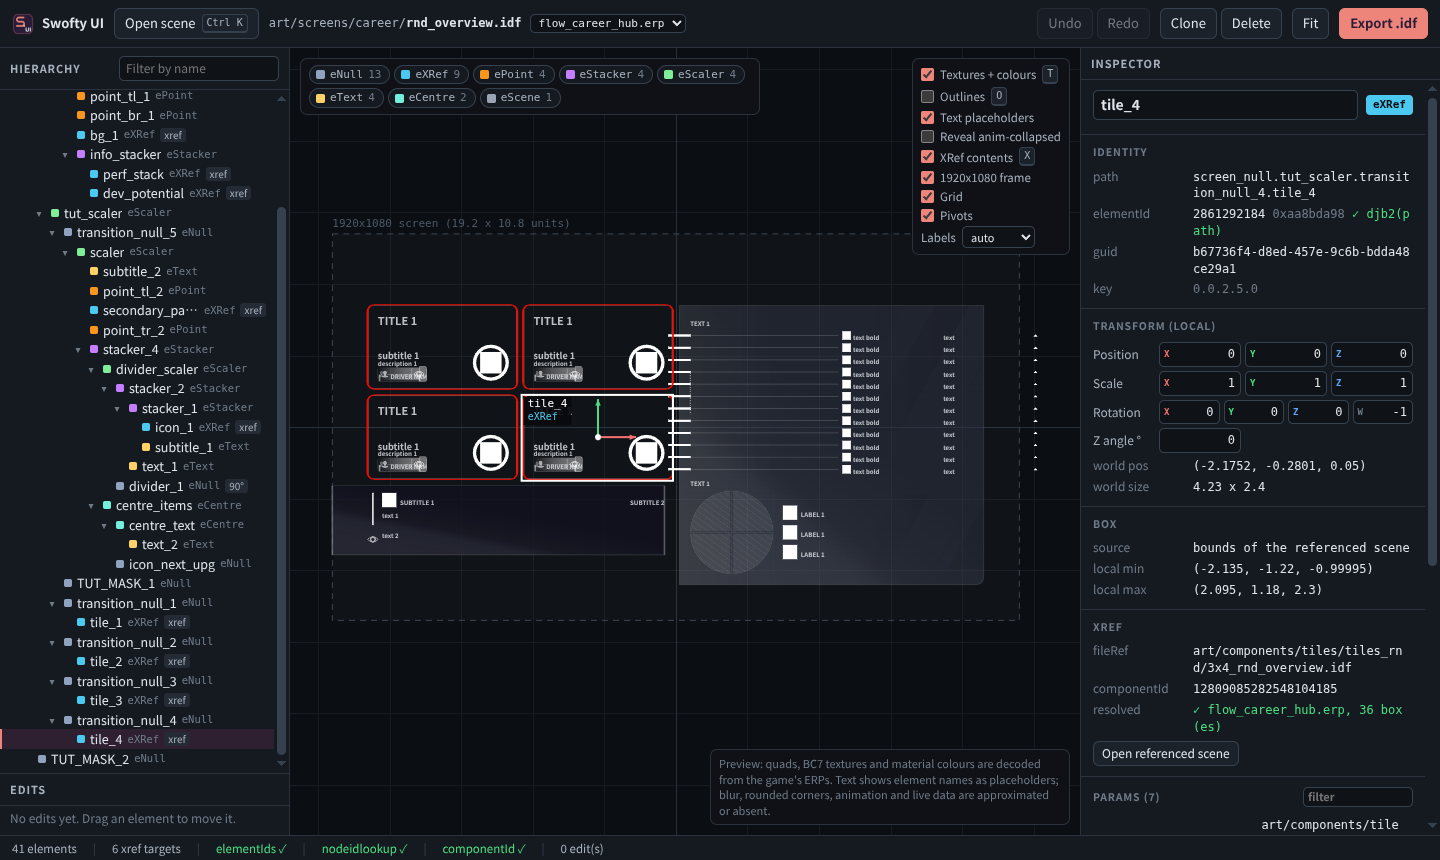Click Open referenced scene
The height and width of the screenshot is (860, 1440).
pyautogui.click(x=1166, y=754)
